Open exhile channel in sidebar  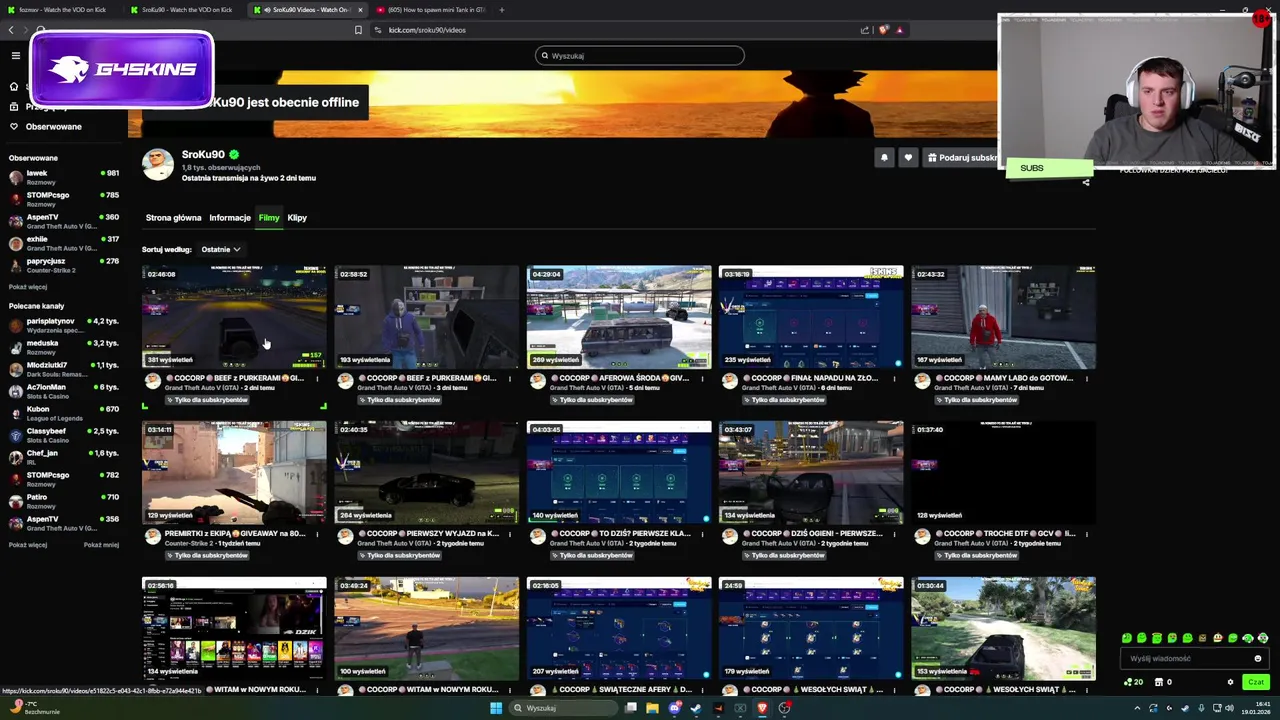point(62,243)
